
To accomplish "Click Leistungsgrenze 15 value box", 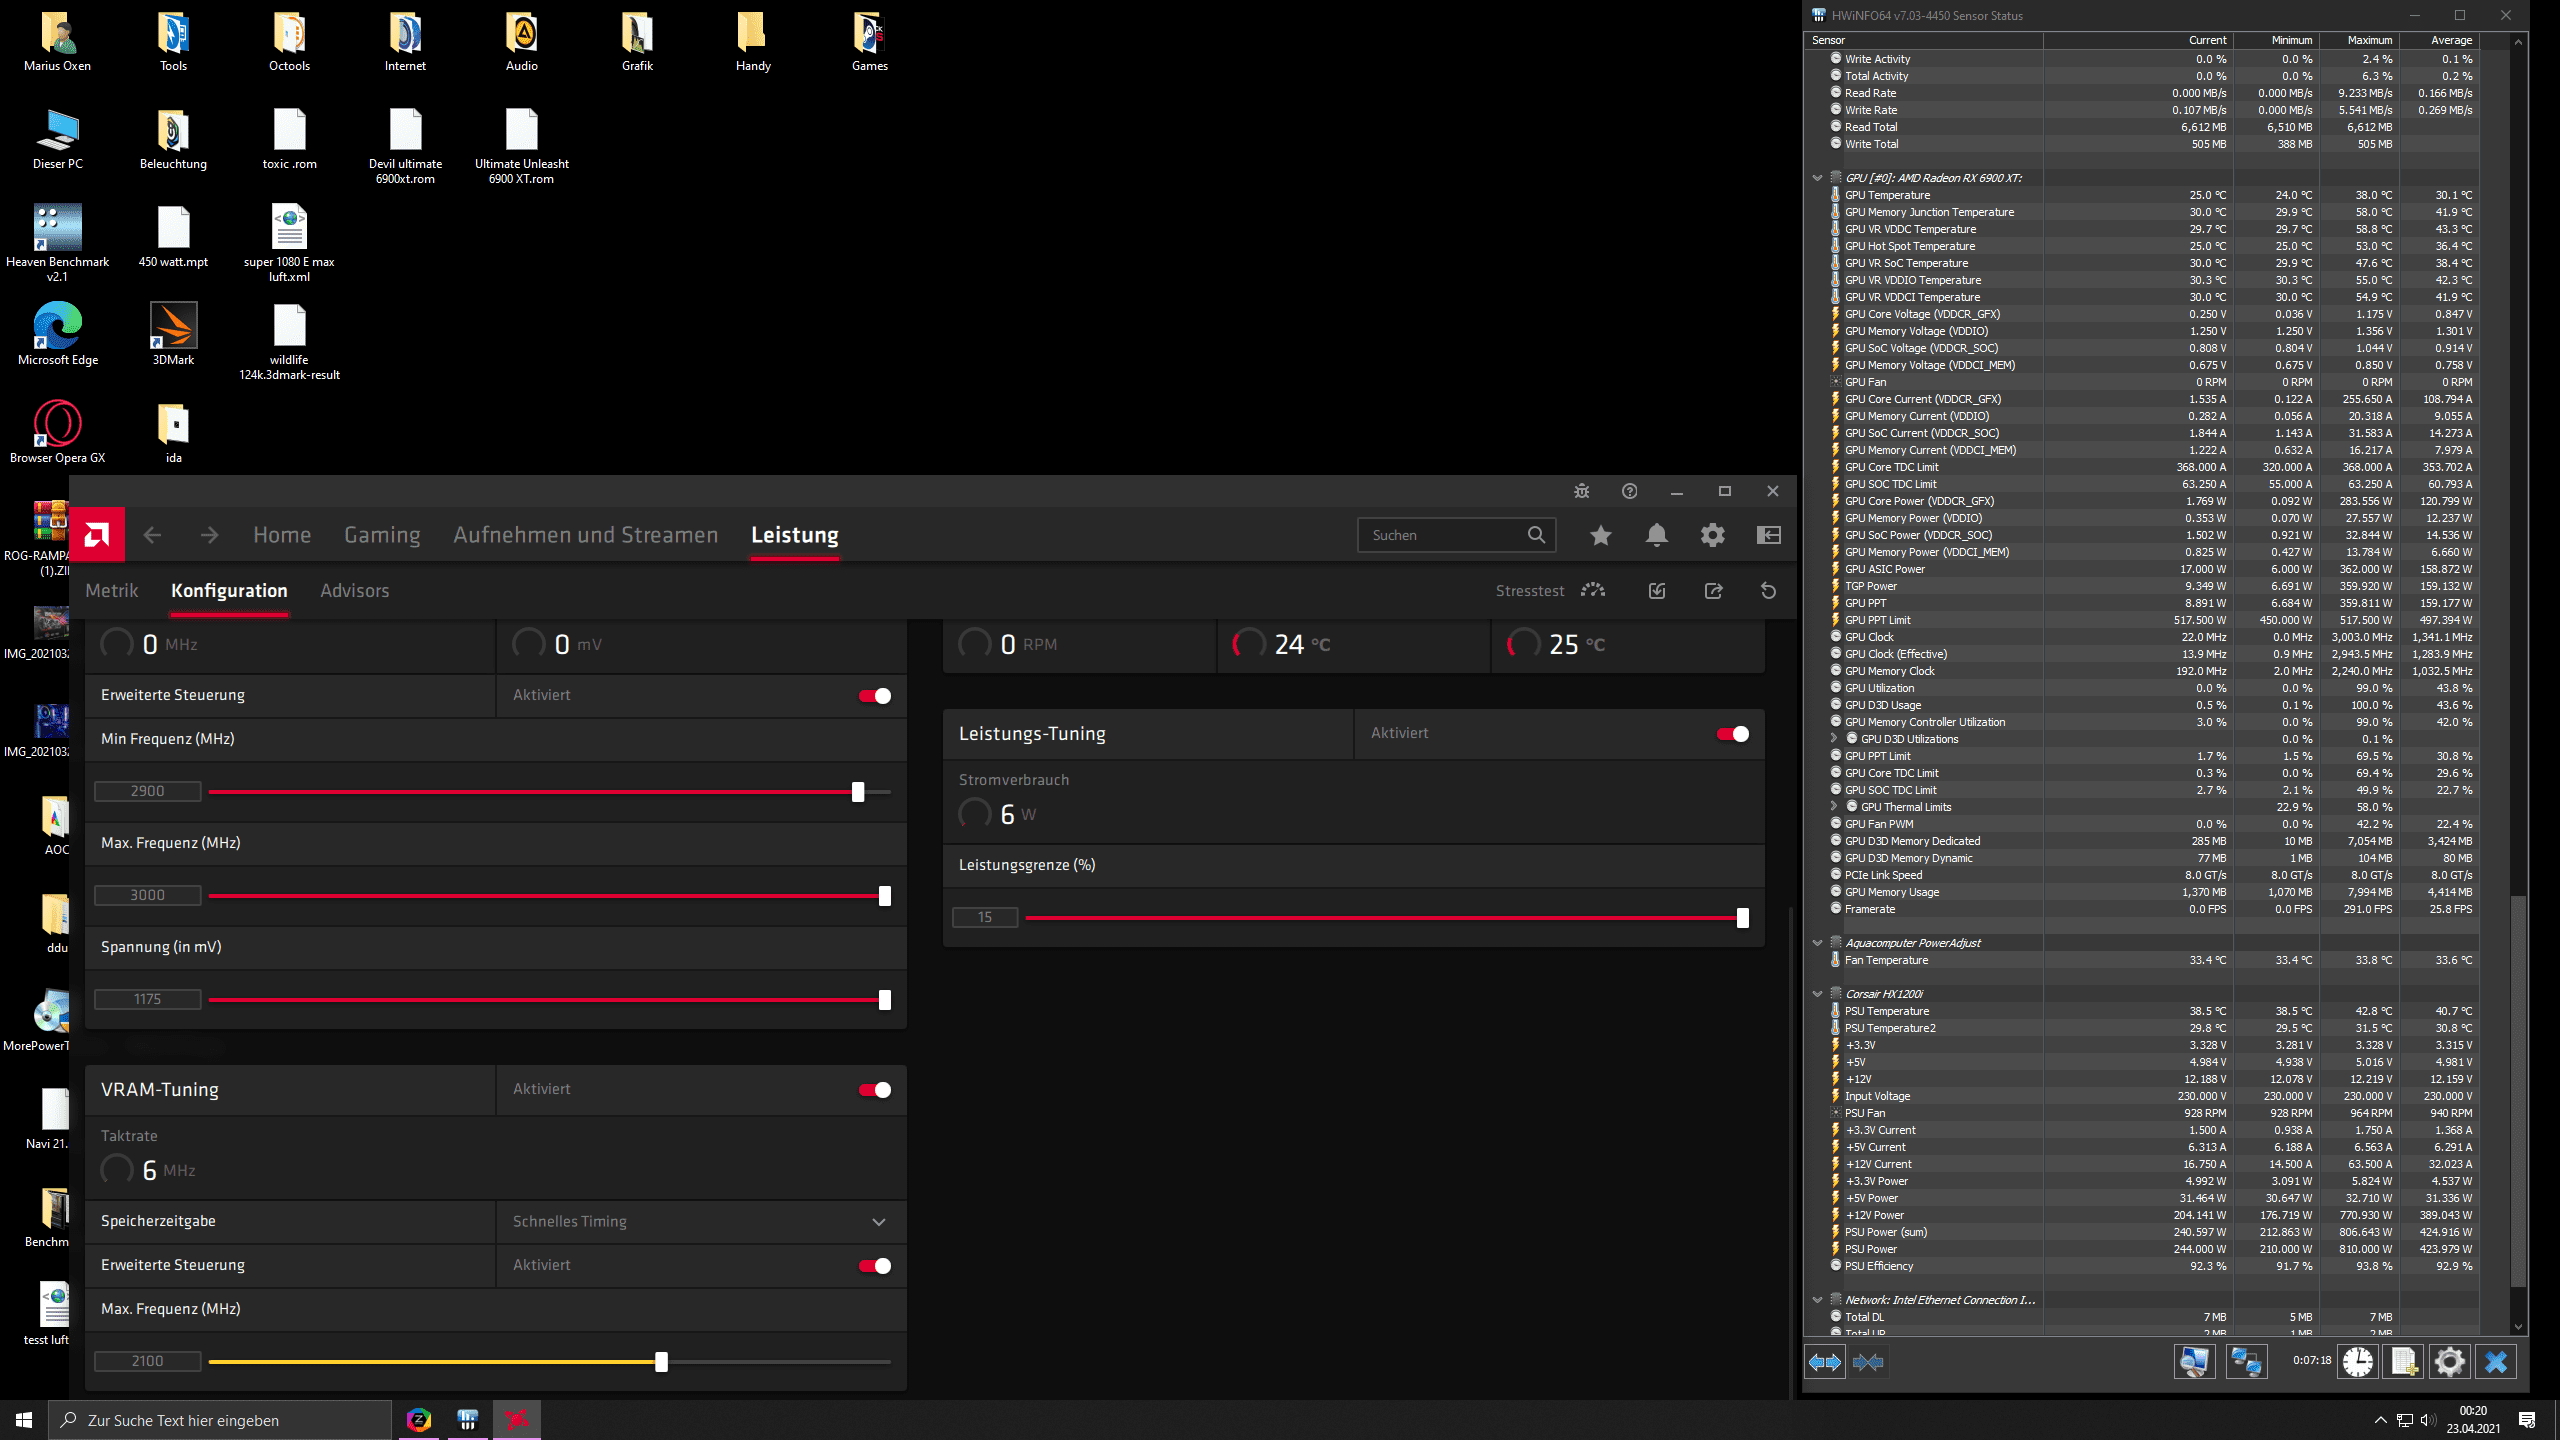I will 985,918.
